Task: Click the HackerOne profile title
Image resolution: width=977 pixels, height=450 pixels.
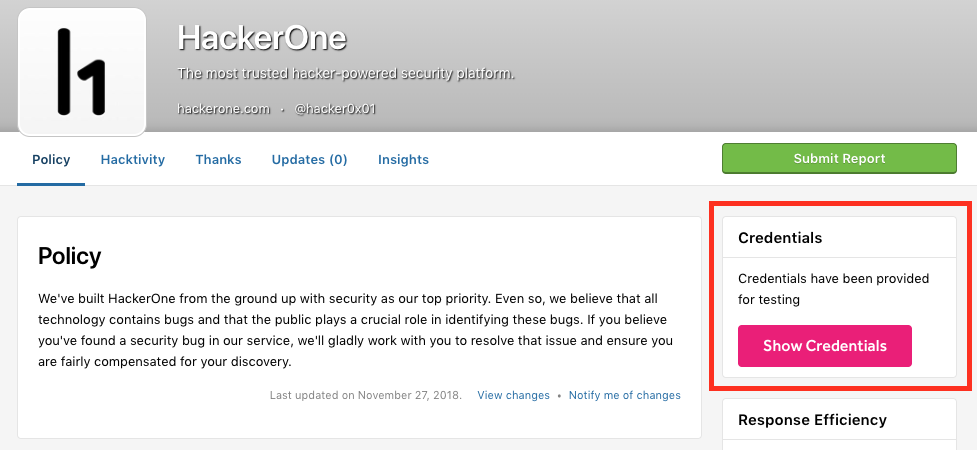Action: click(261, 38)
